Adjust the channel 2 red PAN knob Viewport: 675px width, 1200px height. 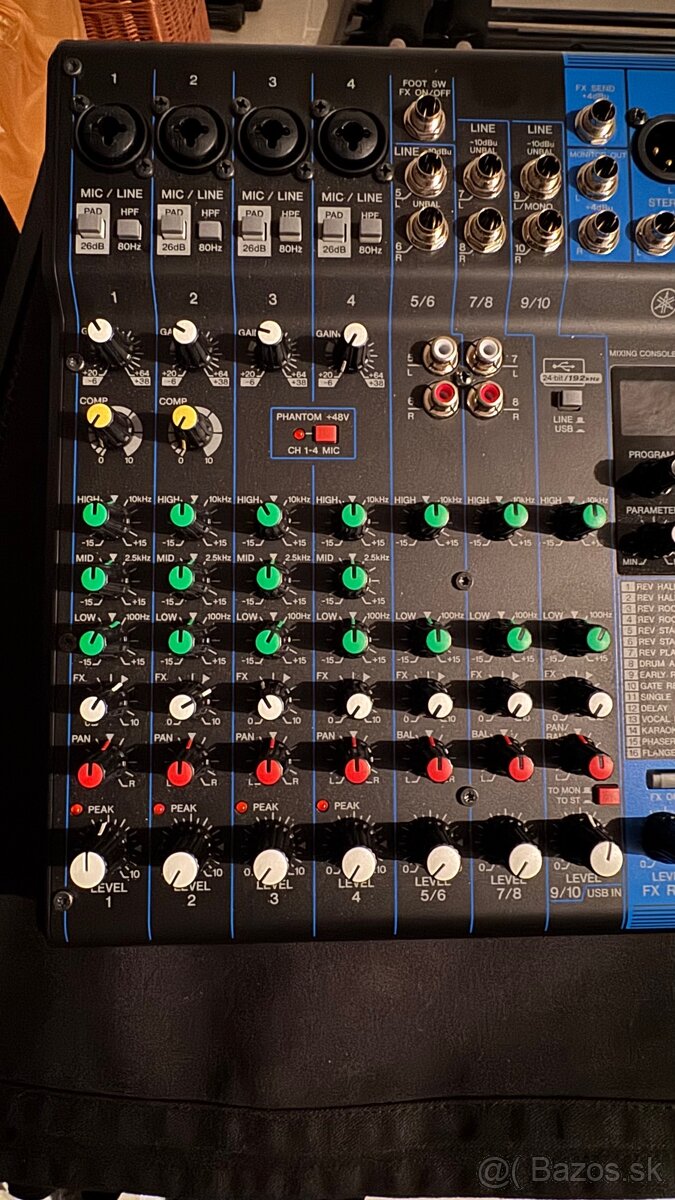180,773
